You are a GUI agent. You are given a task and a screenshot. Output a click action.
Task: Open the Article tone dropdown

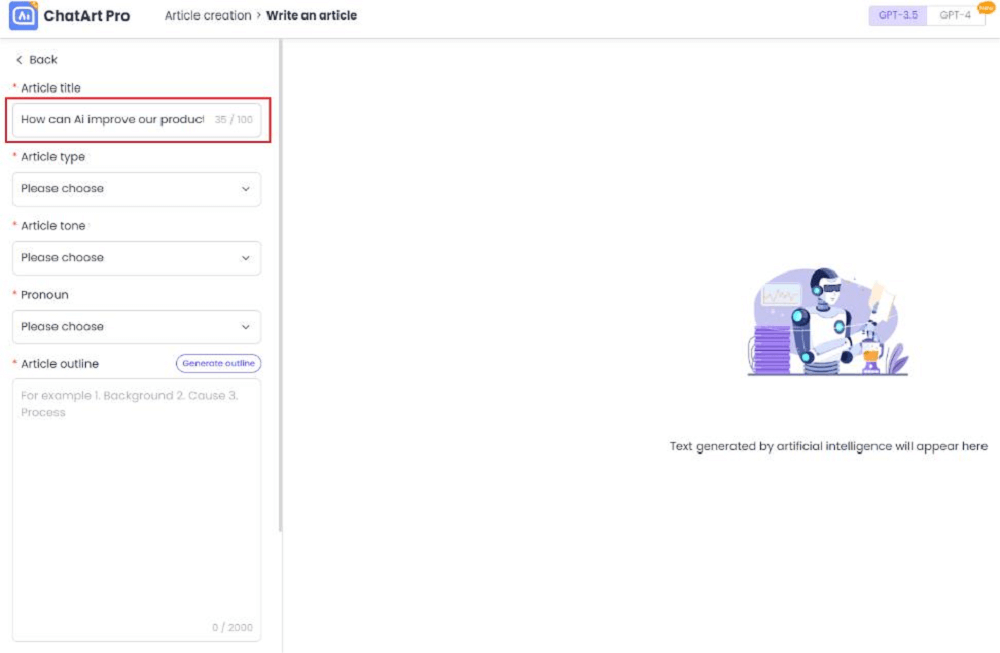136,258
